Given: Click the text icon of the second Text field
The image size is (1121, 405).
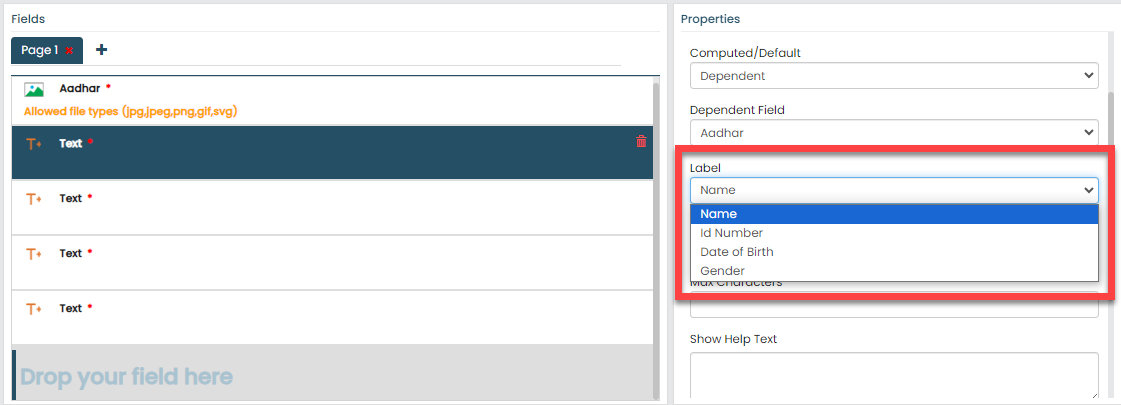Looking at the screenshot, I should (33, 199).
